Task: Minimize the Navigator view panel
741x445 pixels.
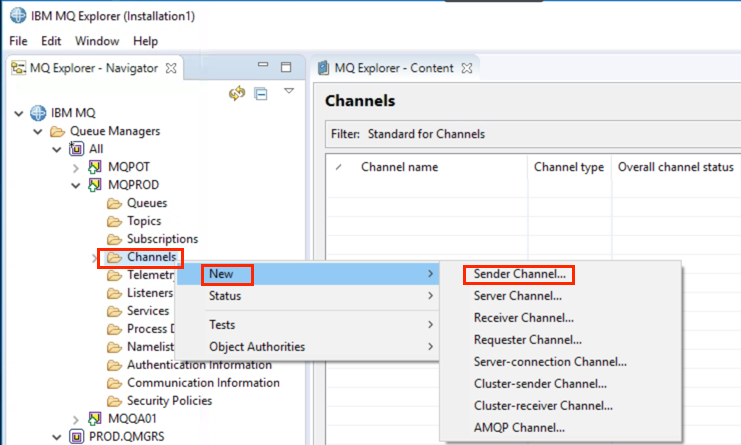Action: point(263,65)
